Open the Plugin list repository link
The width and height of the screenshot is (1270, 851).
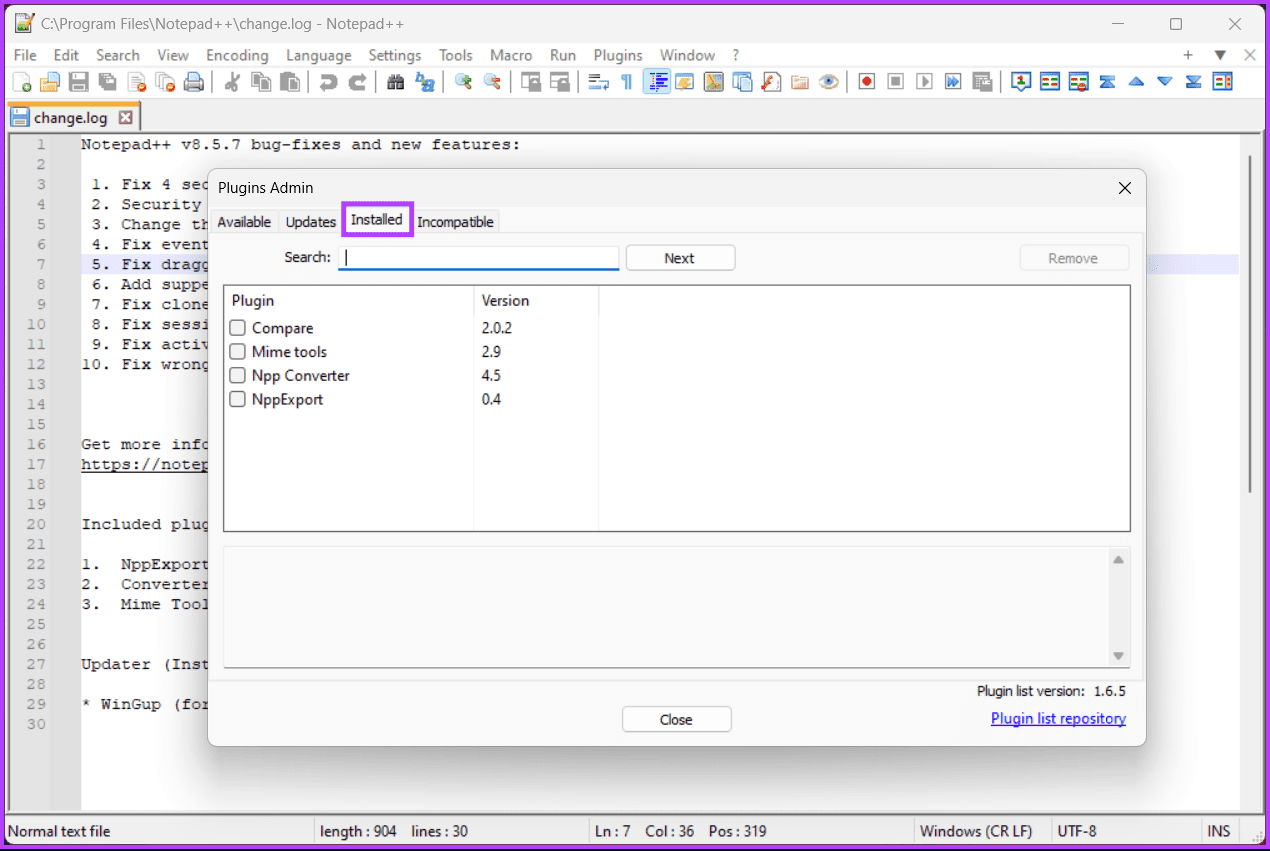(x=1058, y=718)
